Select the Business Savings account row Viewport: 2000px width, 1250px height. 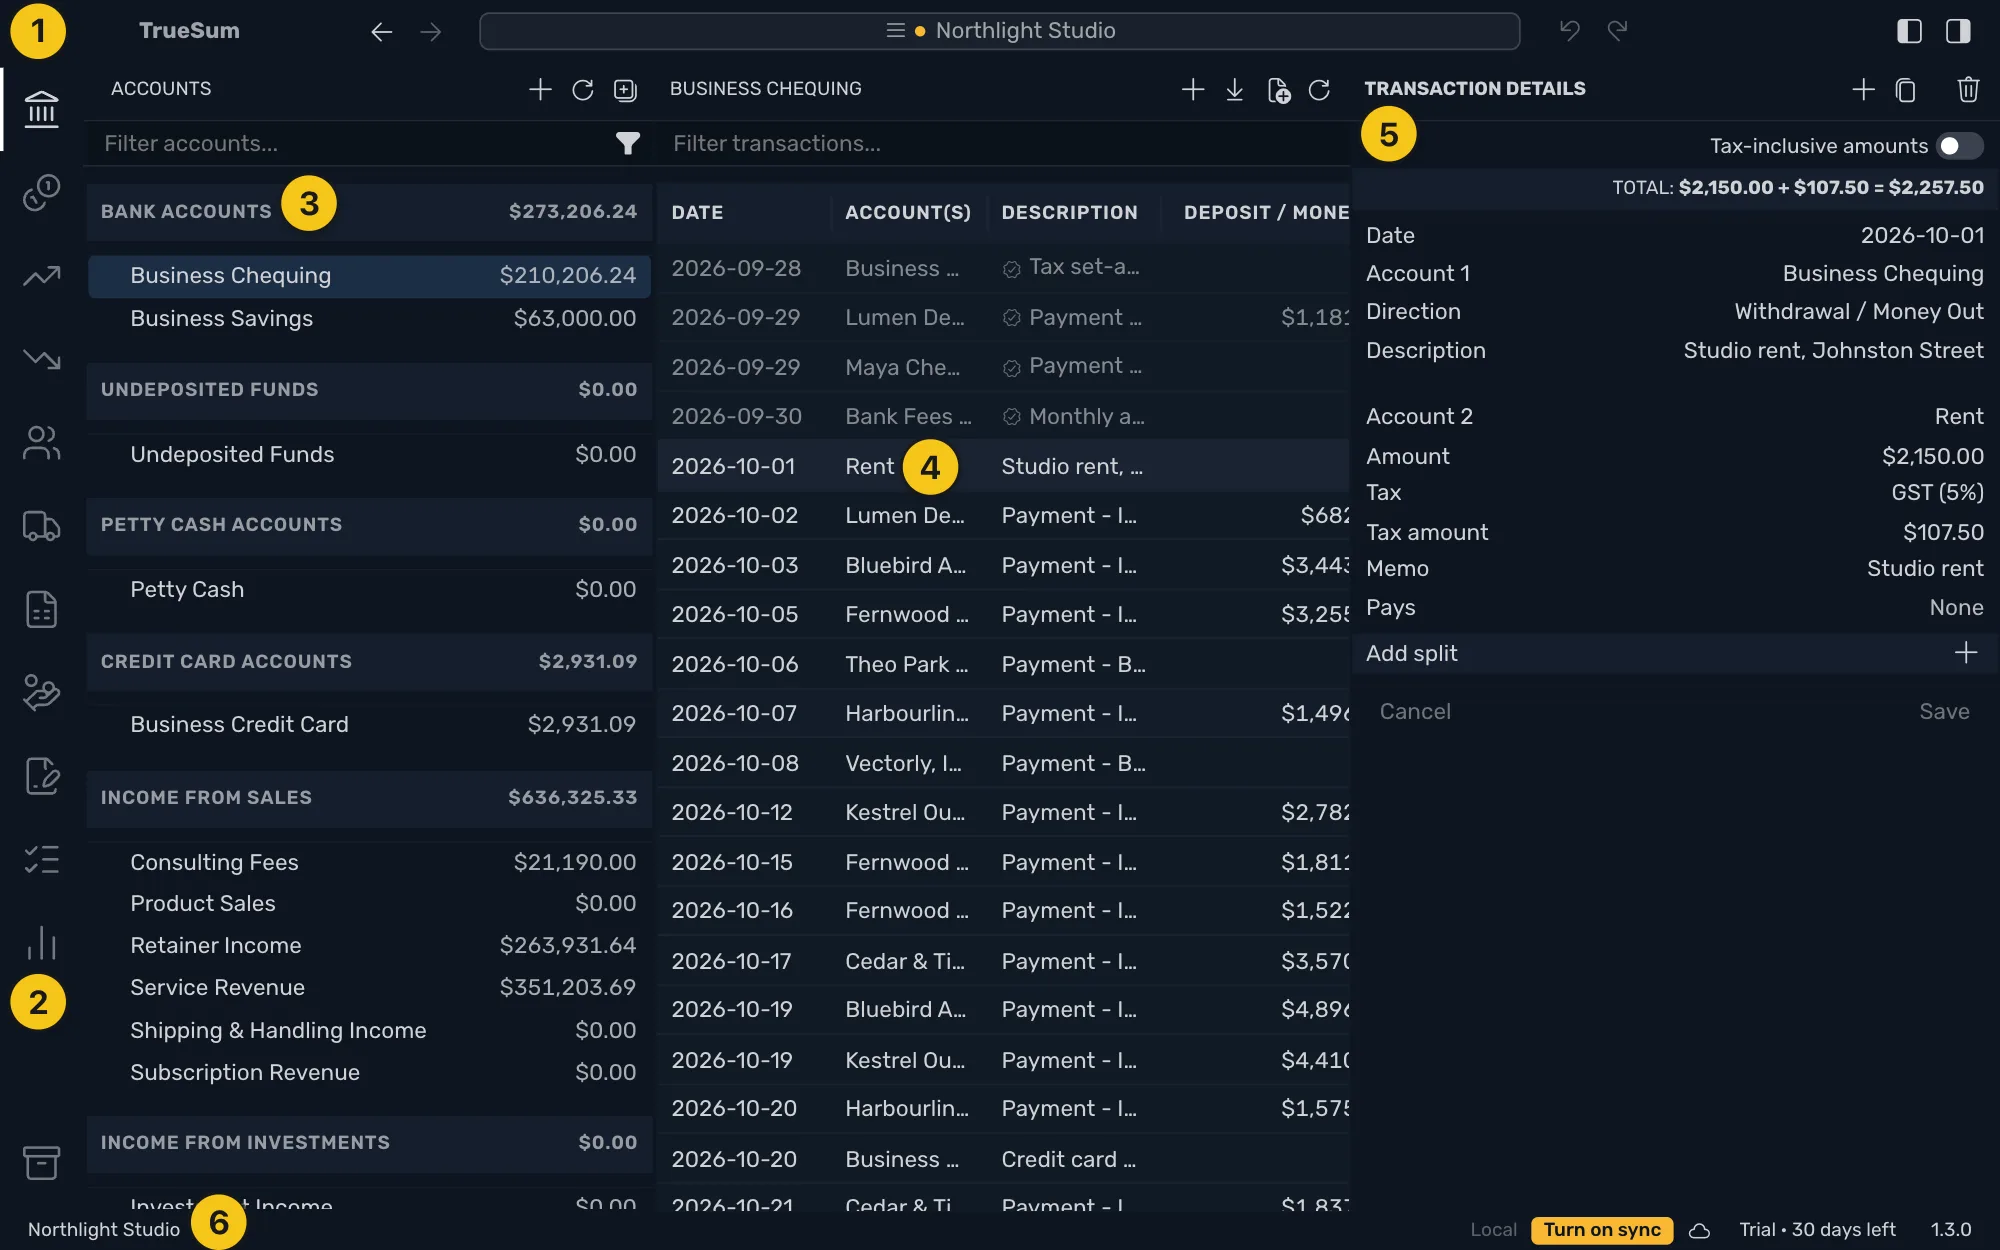pyautogui.click(x=369, y=319)
